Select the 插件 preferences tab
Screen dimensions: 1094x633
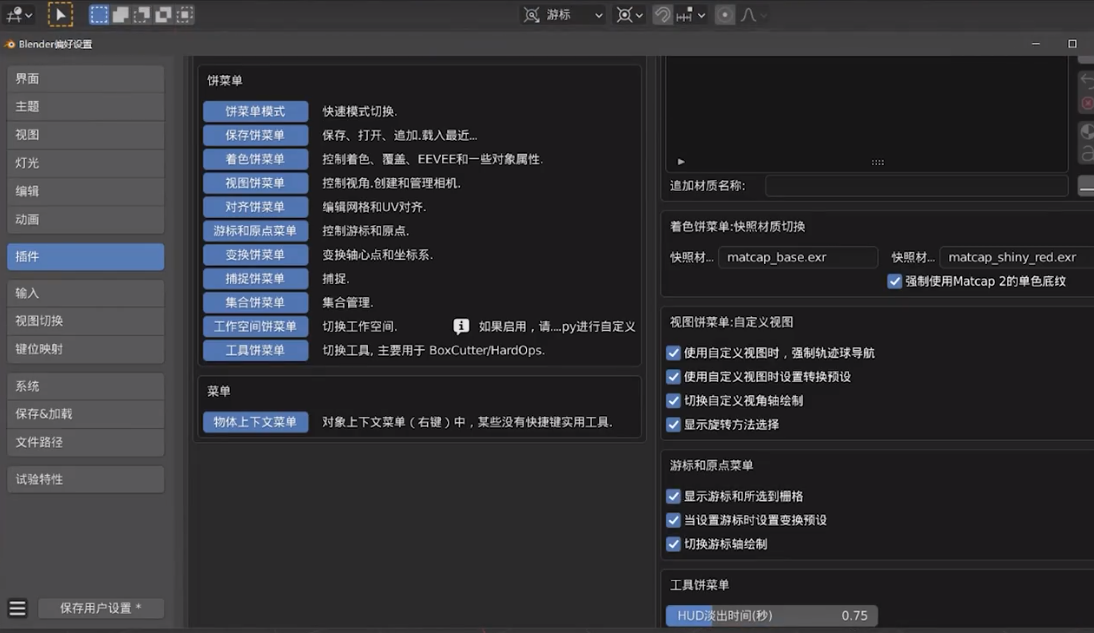pyautogui.click(x=86, y=256)
